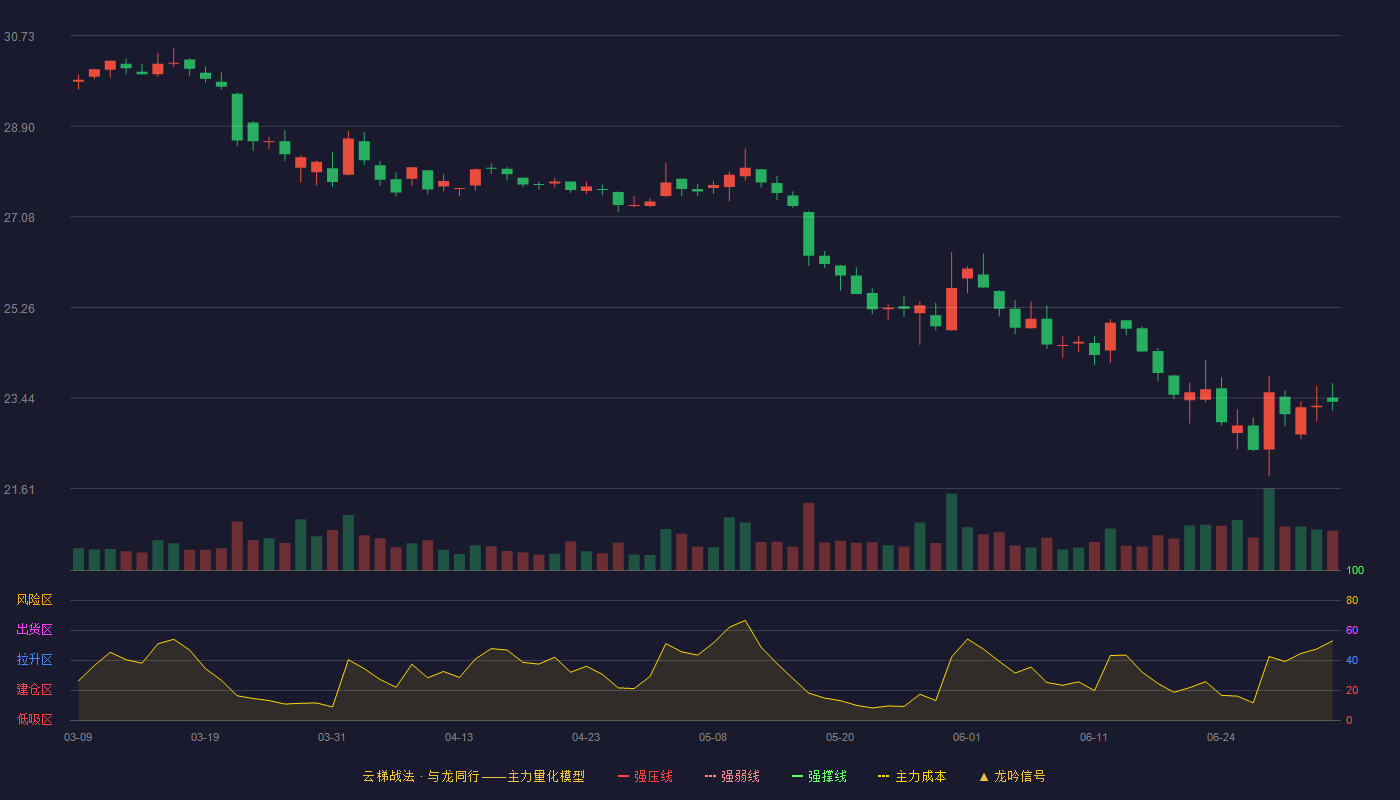Select the 21.61 price axis label
Screen dimensions: 1400x800
[x=19, y=489]
